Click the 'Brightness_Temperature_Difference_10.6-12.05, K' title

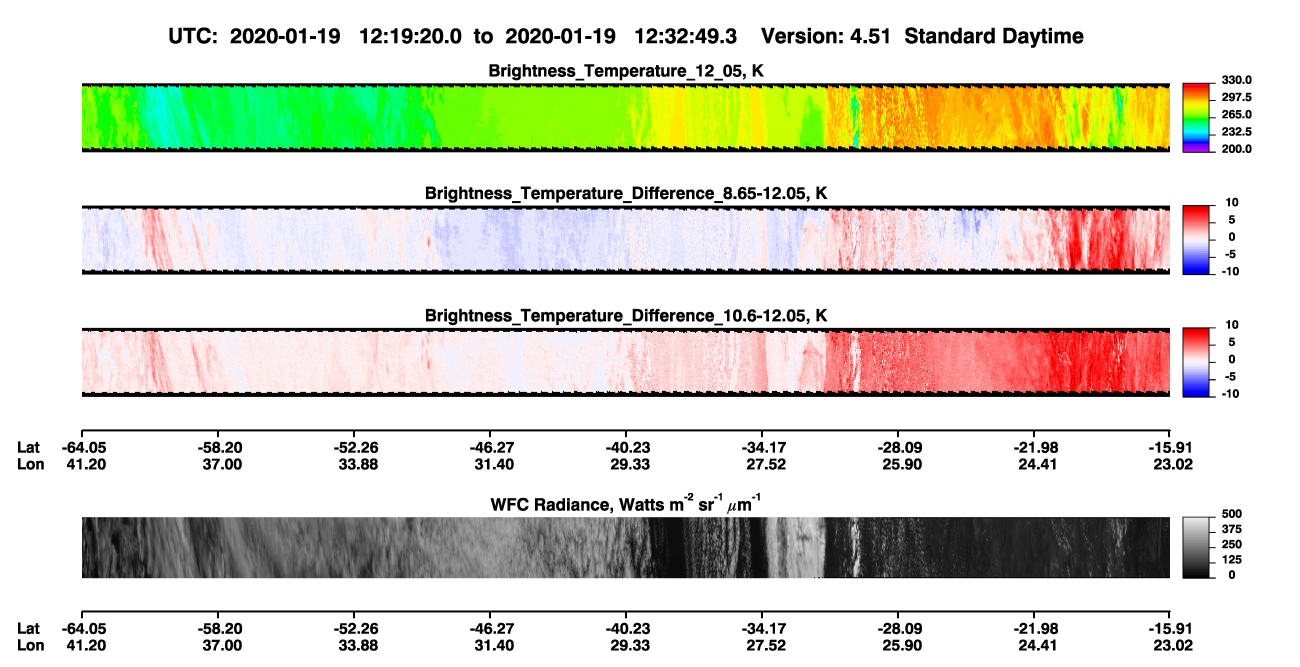(625, 315)
